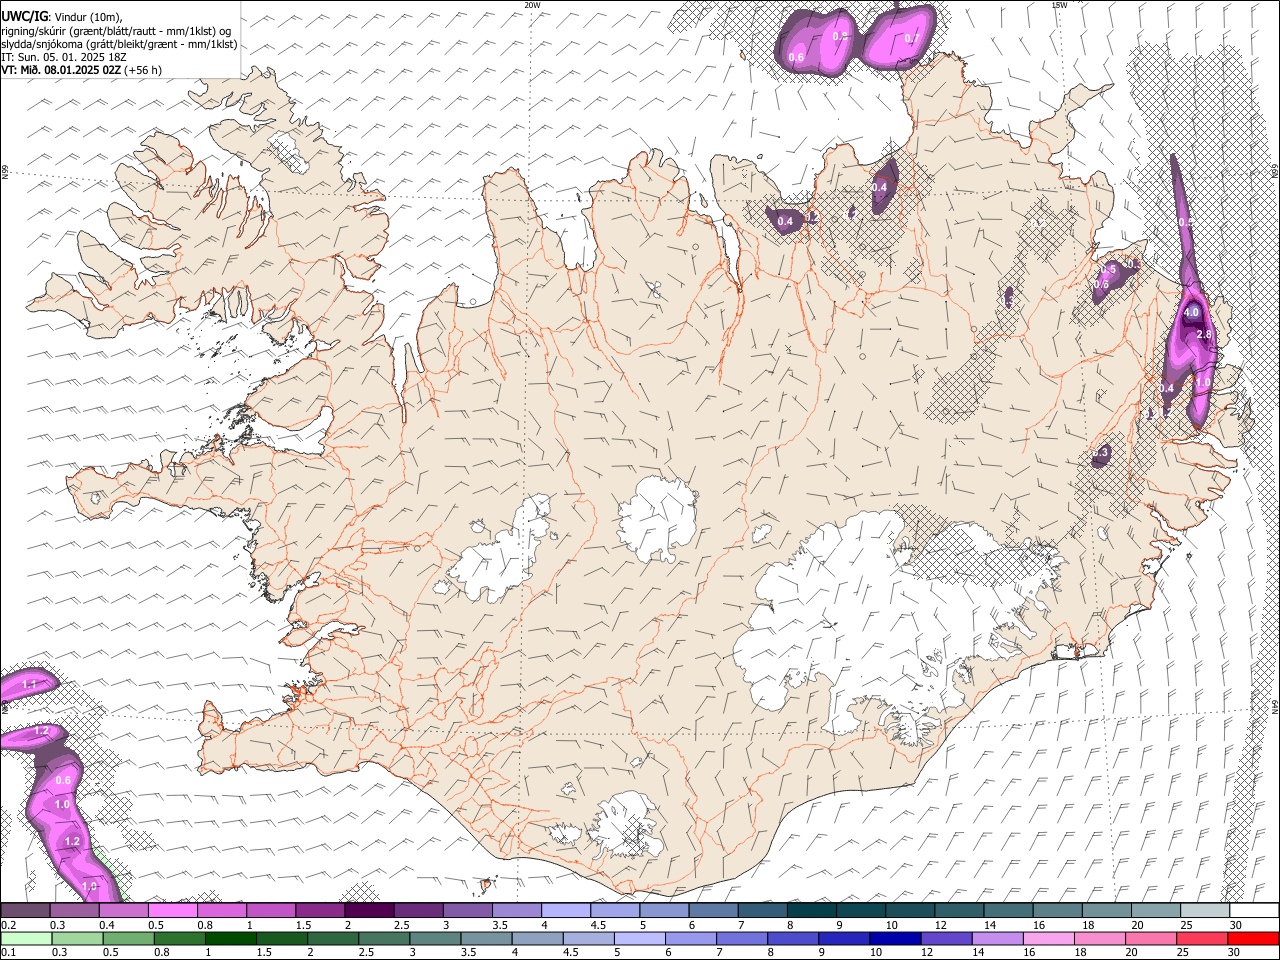Click the '4.5' label in the upper legend scale
The height and width of the screenshot is (960, 1280).
click(x=598, y=925)
